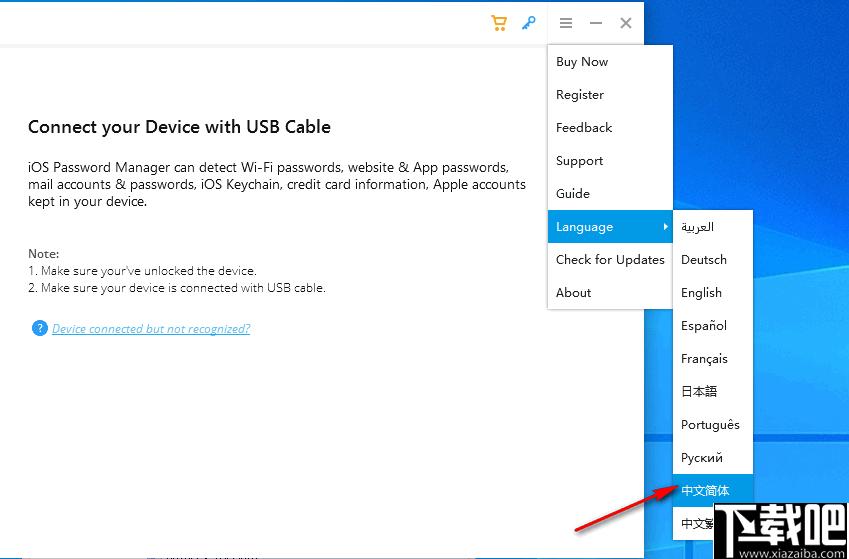Open the About entry

pyautogui.click(x=574, y=293)
